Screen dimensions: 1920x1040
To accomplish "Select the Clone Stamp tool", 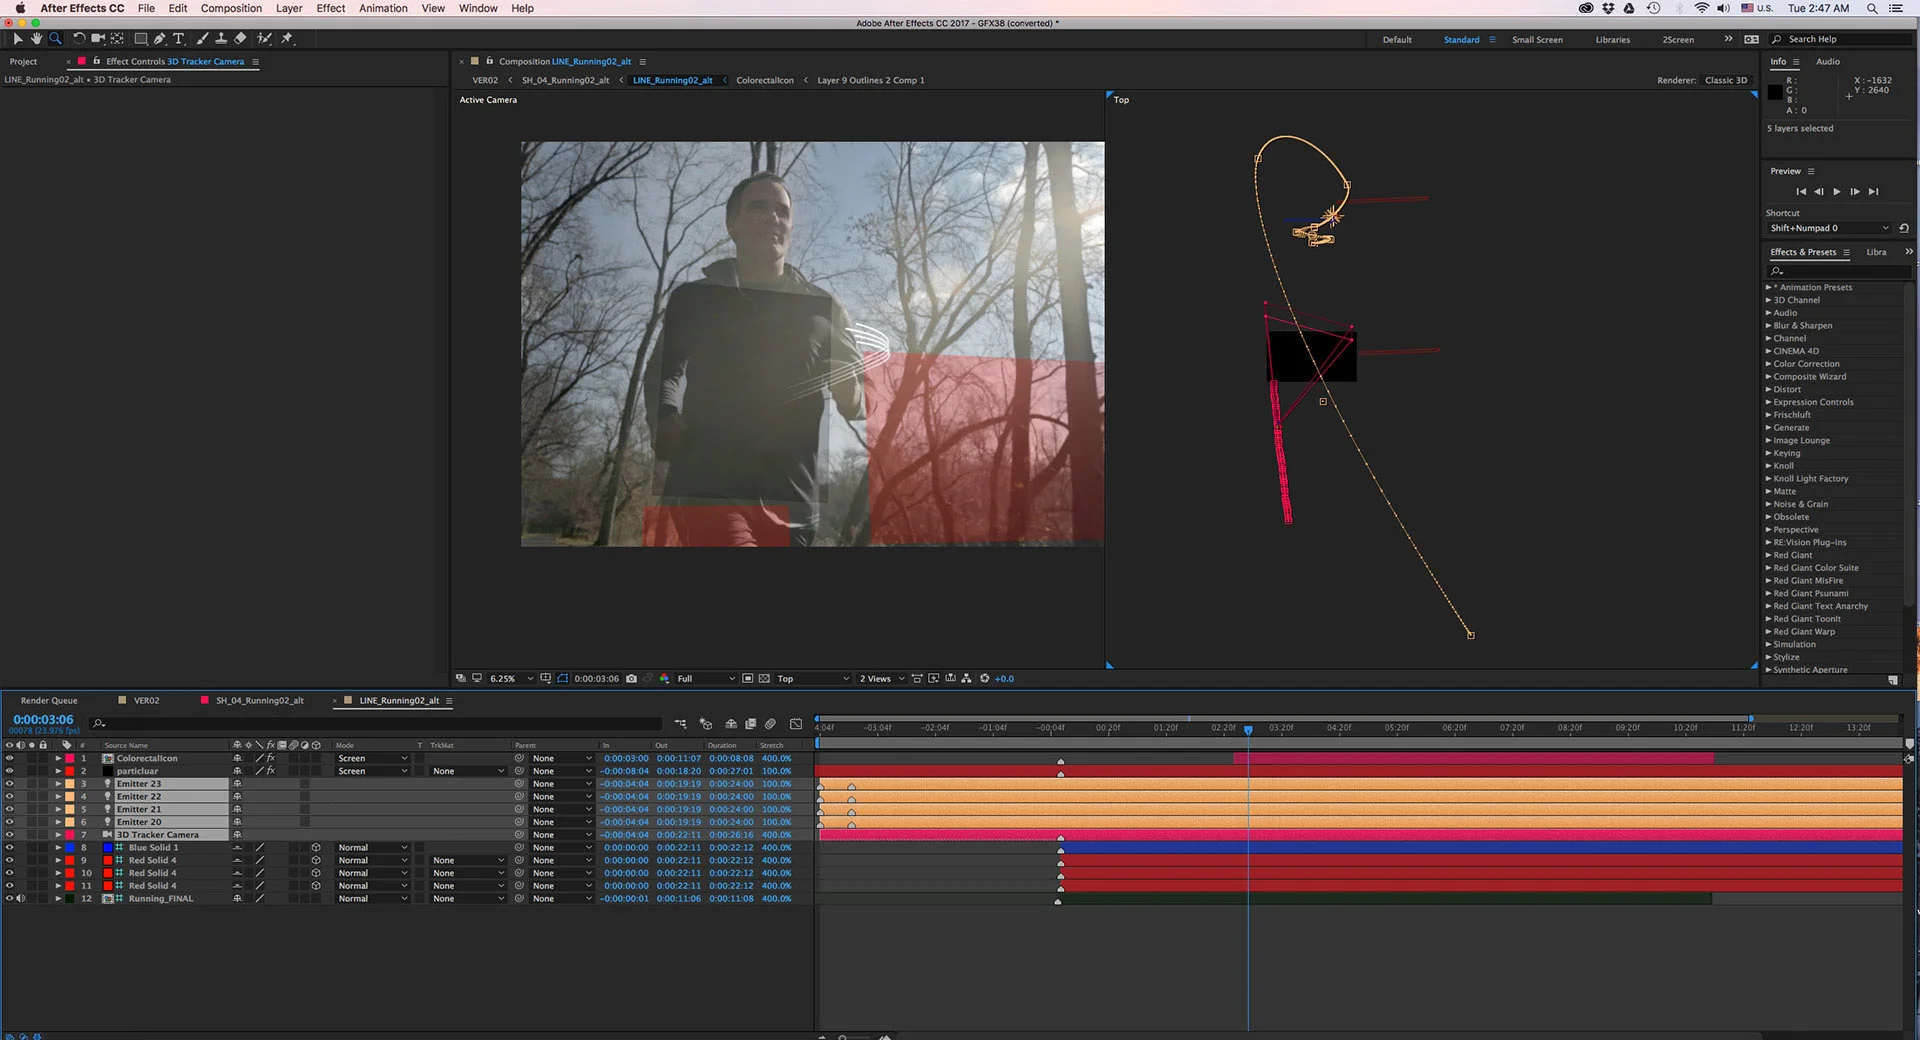I will point(221,38).
